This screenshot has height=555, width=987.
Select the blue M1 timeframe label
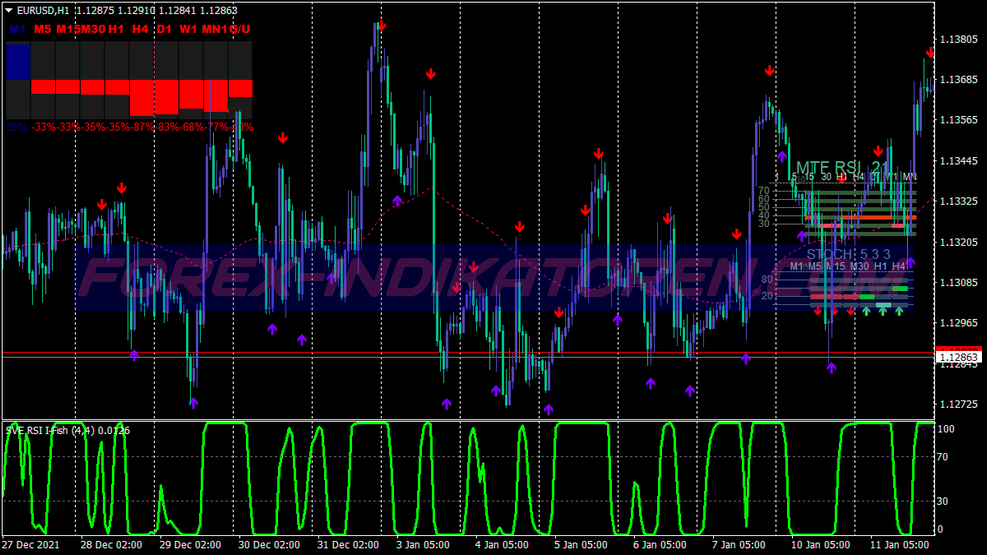pyautogui.click(x=18, y=29)
